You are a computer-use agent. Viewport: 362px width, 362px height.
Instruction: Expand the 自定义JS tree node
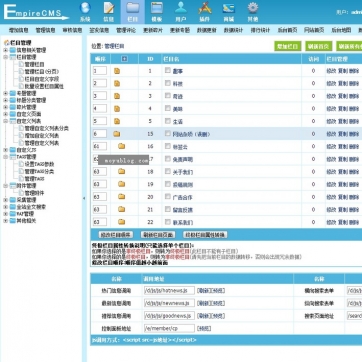click(x=5, y=150)
